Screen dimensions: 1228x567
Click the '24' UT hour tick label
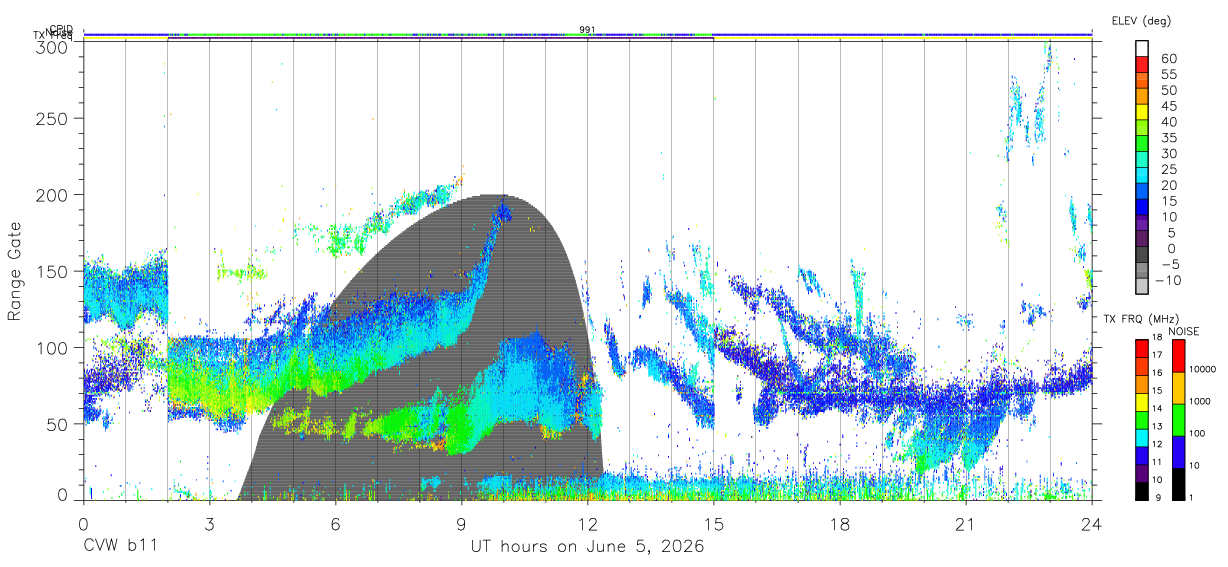[x=1091, y=524]
